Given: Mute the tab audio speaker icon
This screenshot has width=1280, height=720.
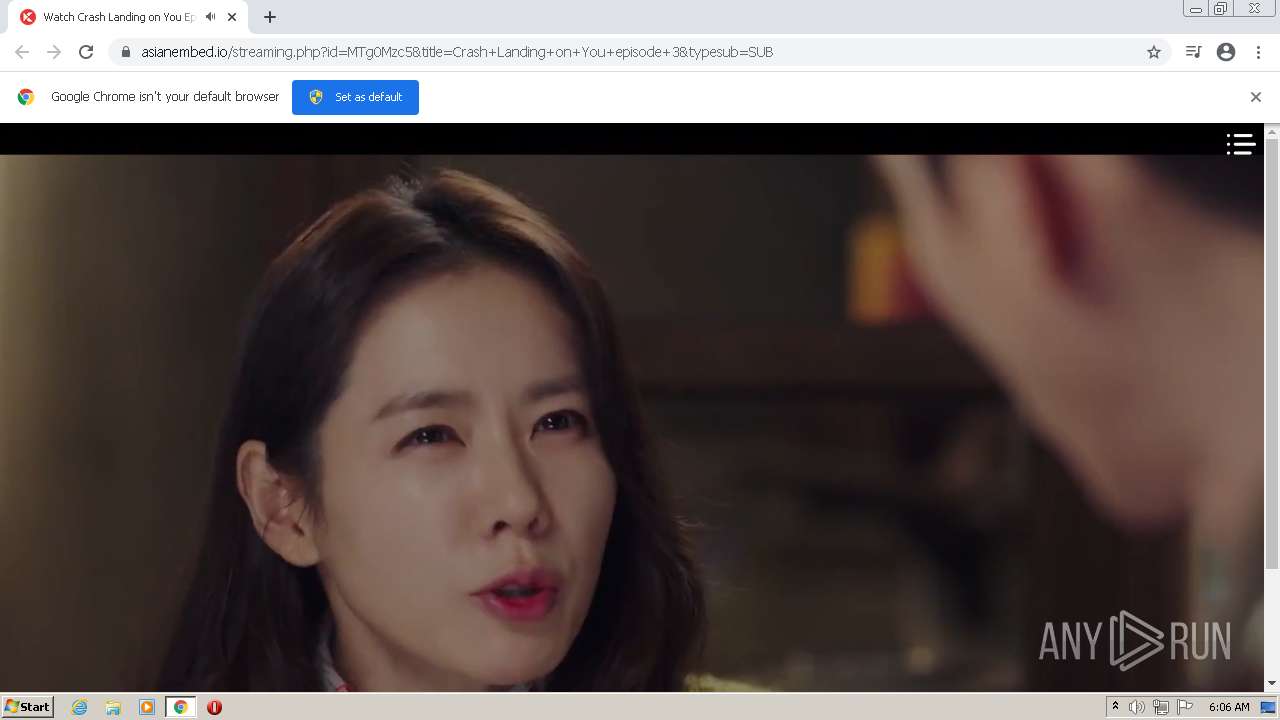Looking at the screenshot, I should click(x=211, y=17).
